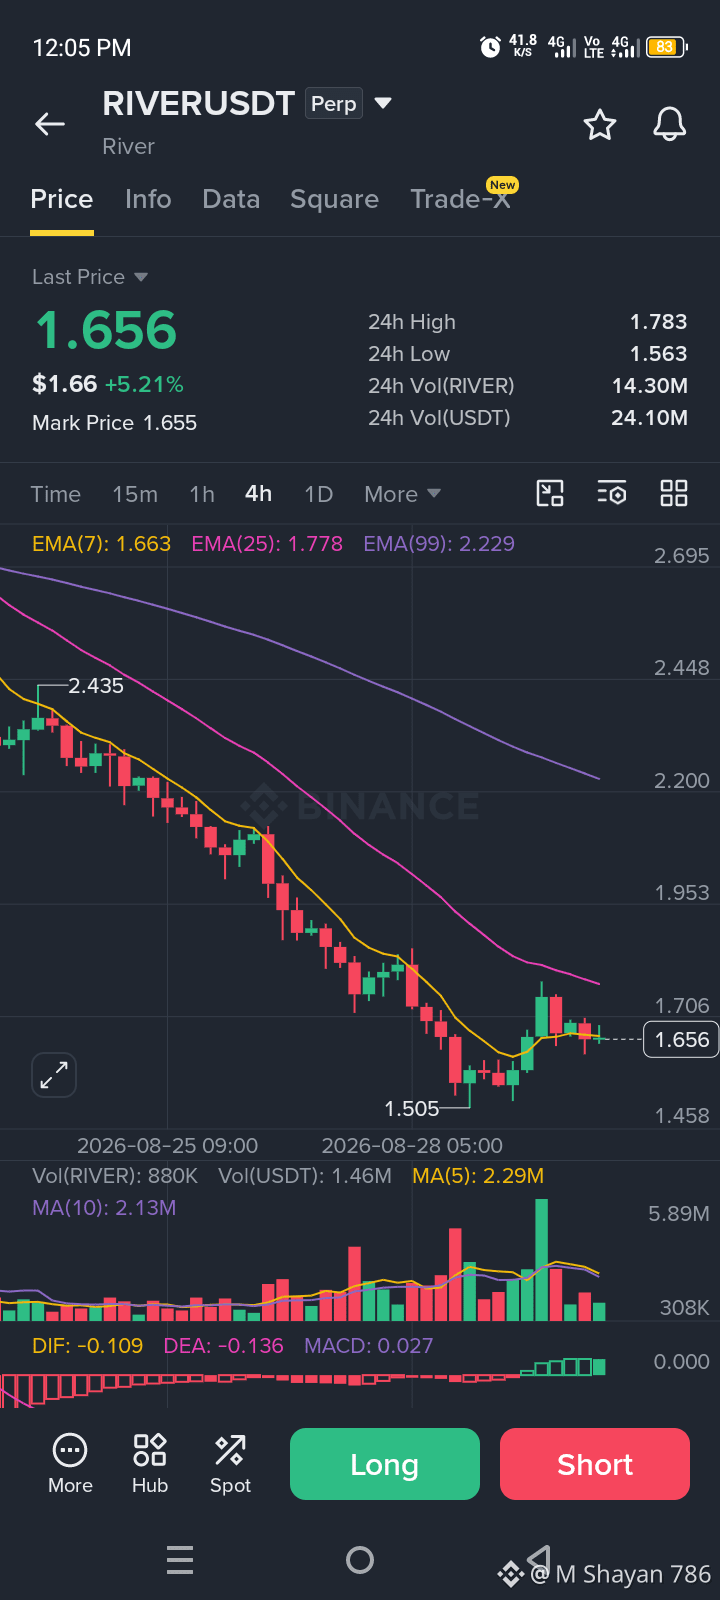Open the chart indicator settings icon
This screenshot has height=1600, width=720.
(x=612, y=493)
